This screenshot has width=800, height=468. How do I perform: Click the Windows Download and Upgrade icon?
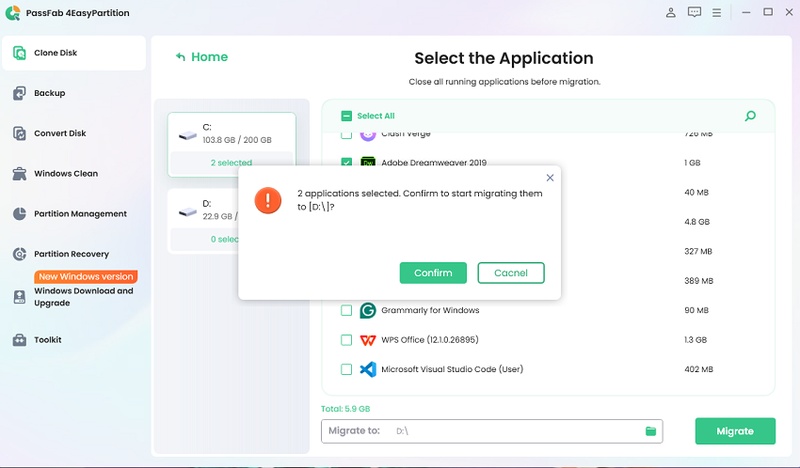coord(19,297)
